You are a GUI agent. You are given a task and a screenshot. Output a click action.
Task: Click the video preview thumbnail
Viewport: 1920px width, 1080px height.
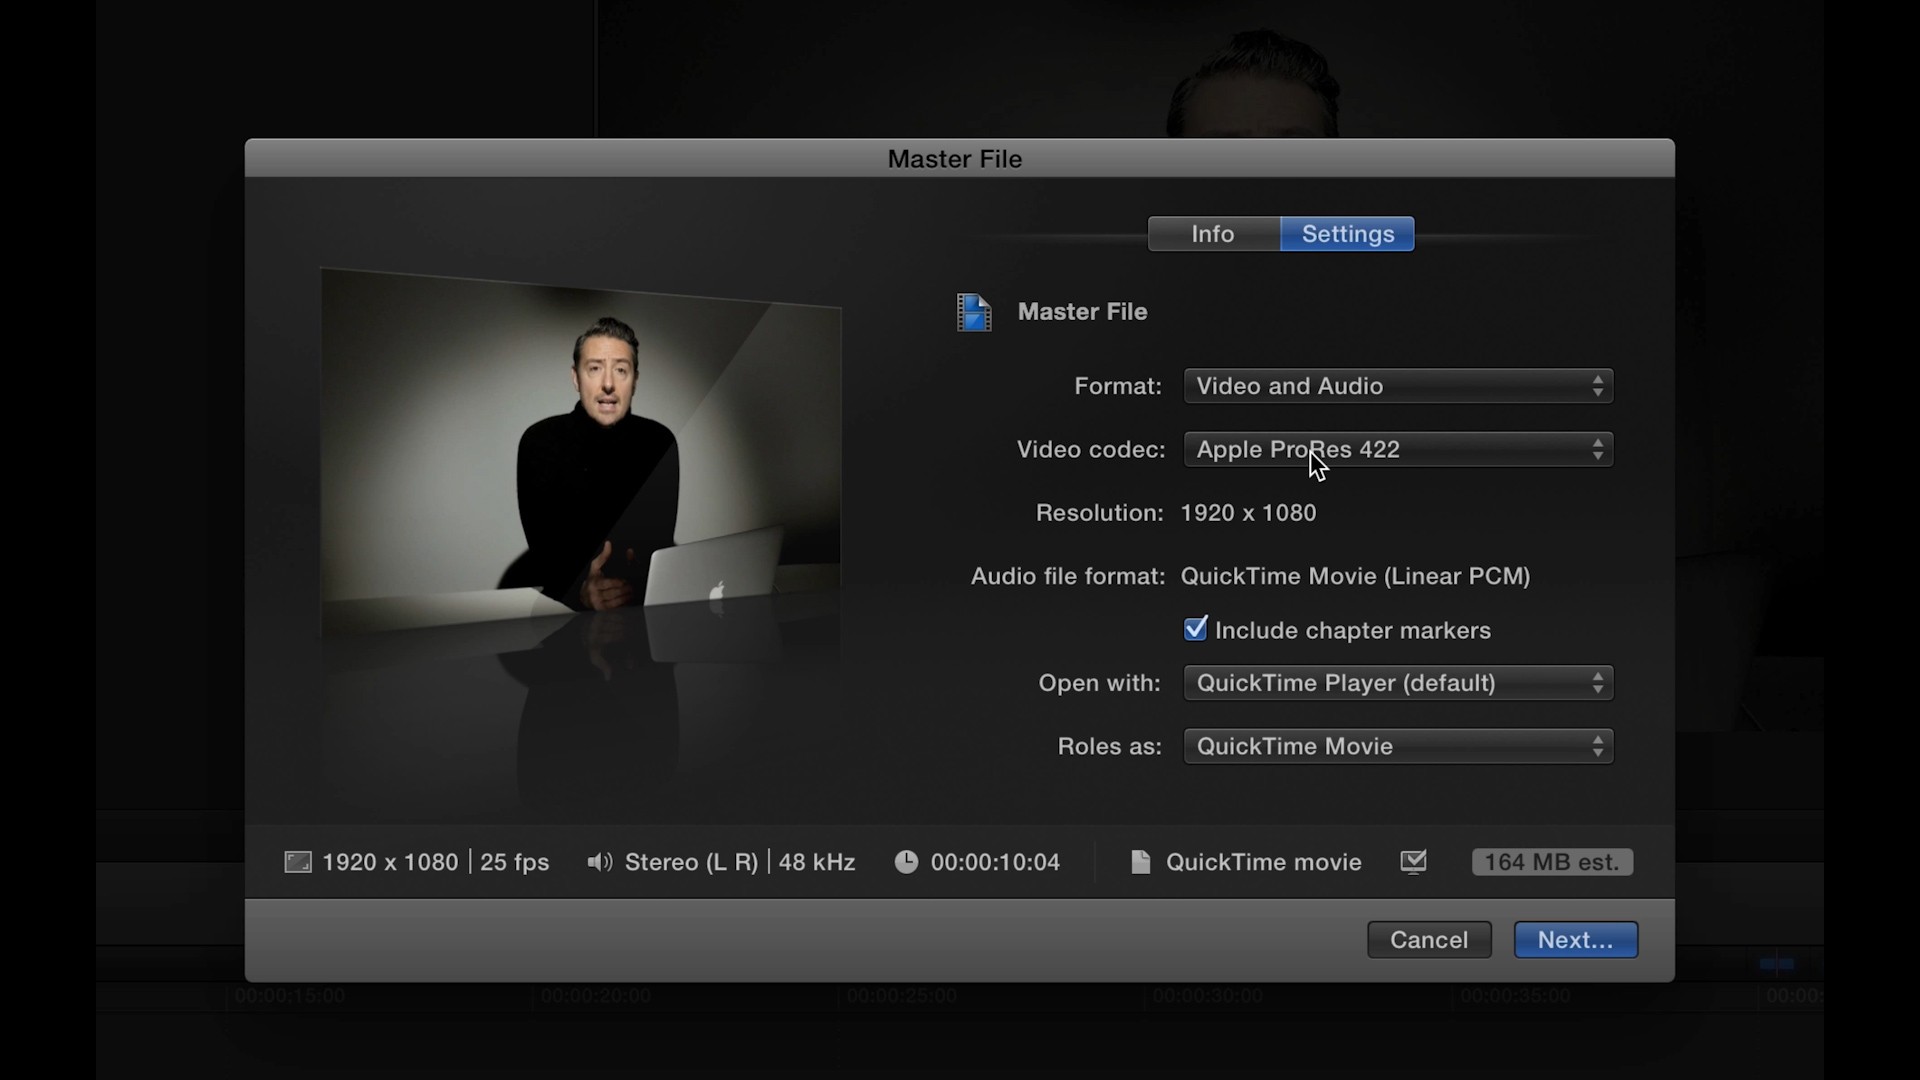coord(581,450)
